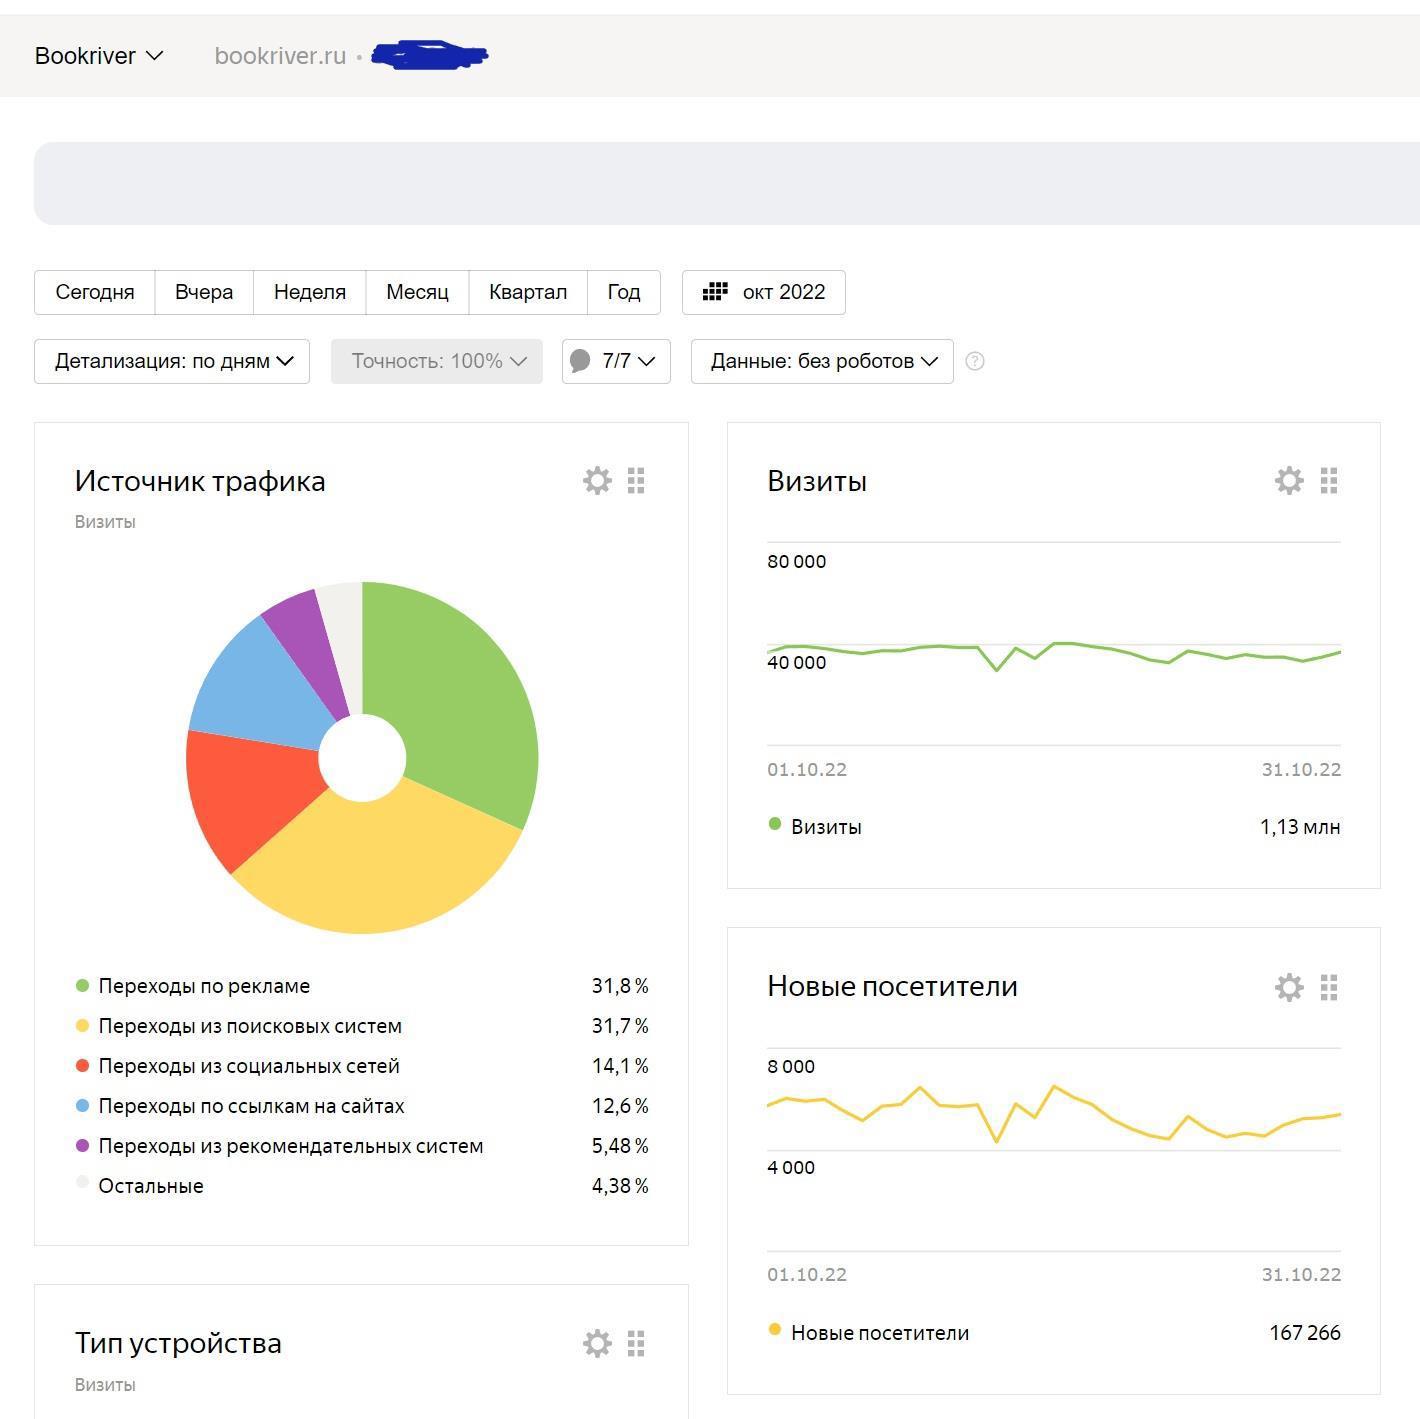Select the Квартал period tab
1420x1419 pixels.
tap(527, 292)
